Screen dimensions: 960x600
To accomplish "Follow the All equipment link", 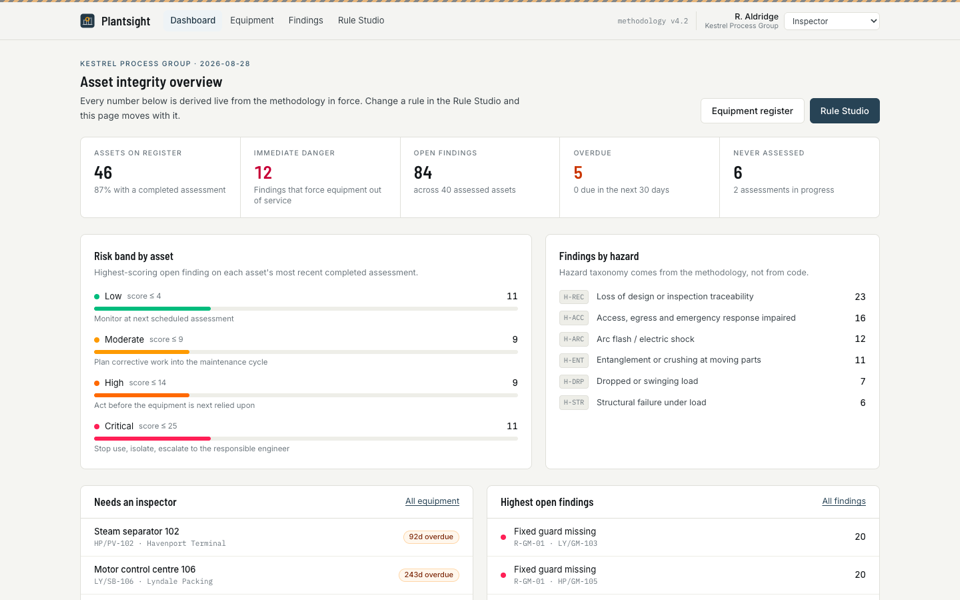I will click(x=432, y=501).
